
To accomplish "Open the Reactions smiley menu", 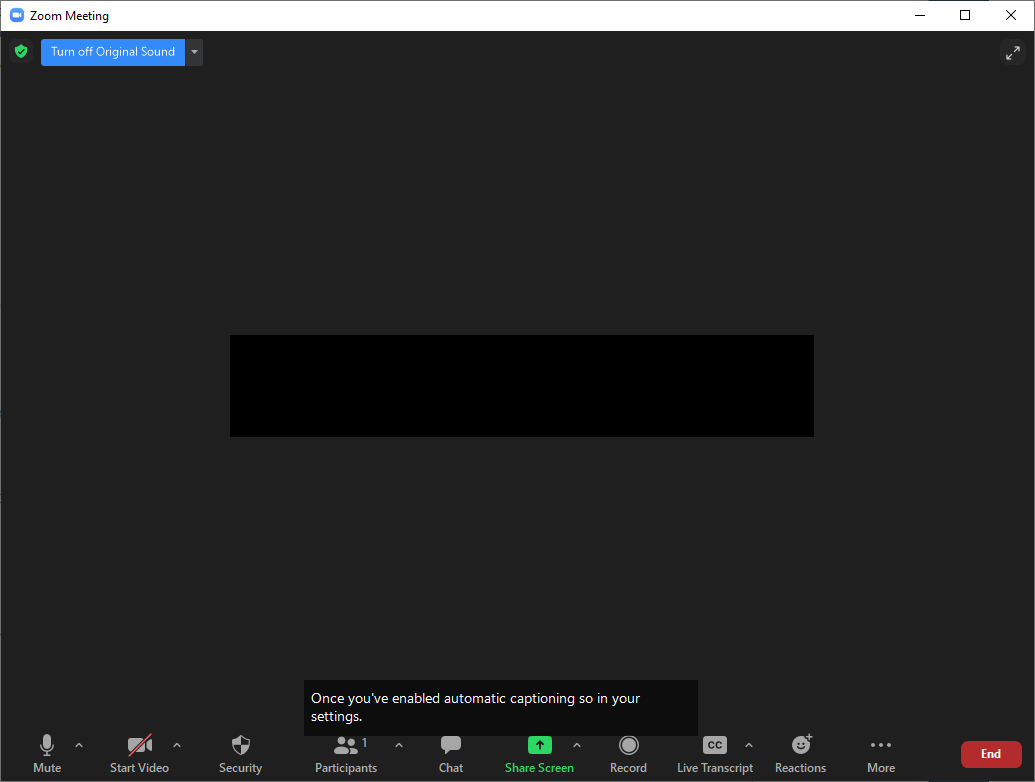I will point(801,753).
